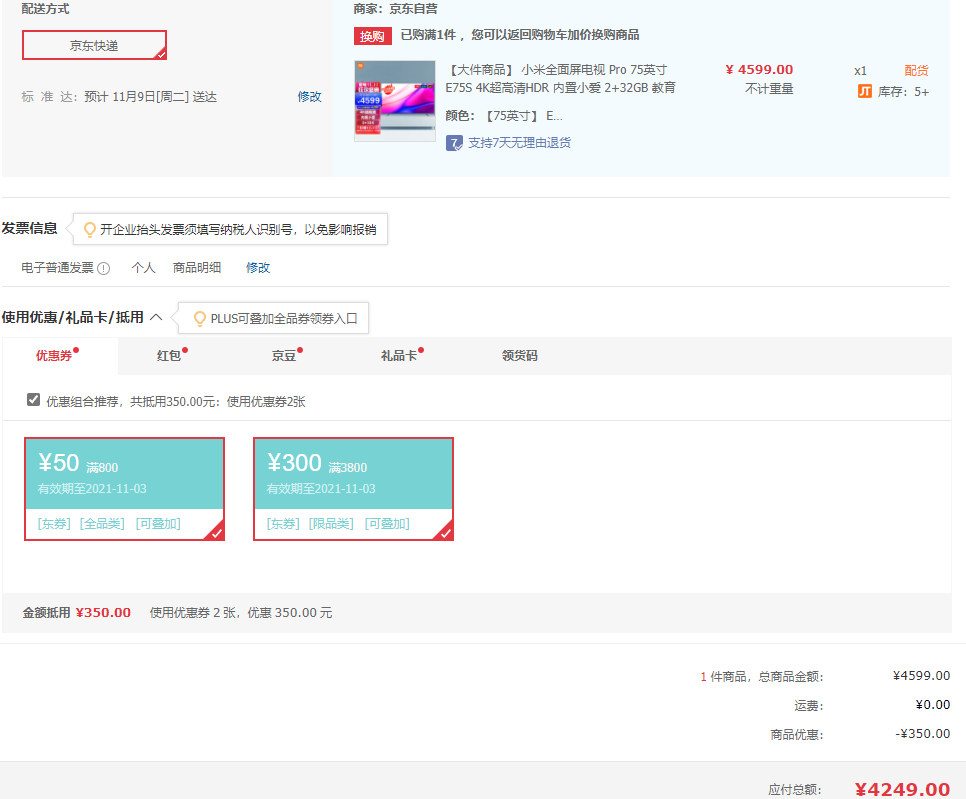Click the red 换购 badge
The image size is (966, 799).
click(372, 36)
